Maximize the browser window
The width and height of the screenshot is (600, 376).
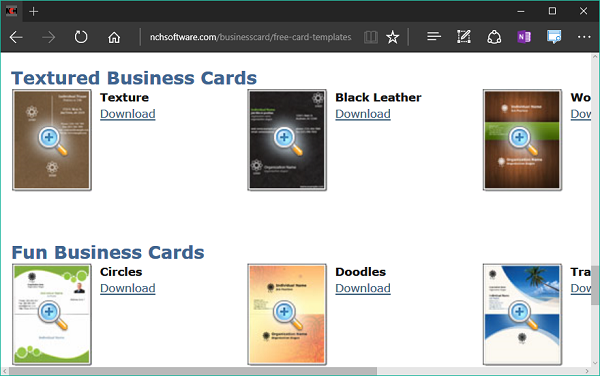(x=552, y=11)
